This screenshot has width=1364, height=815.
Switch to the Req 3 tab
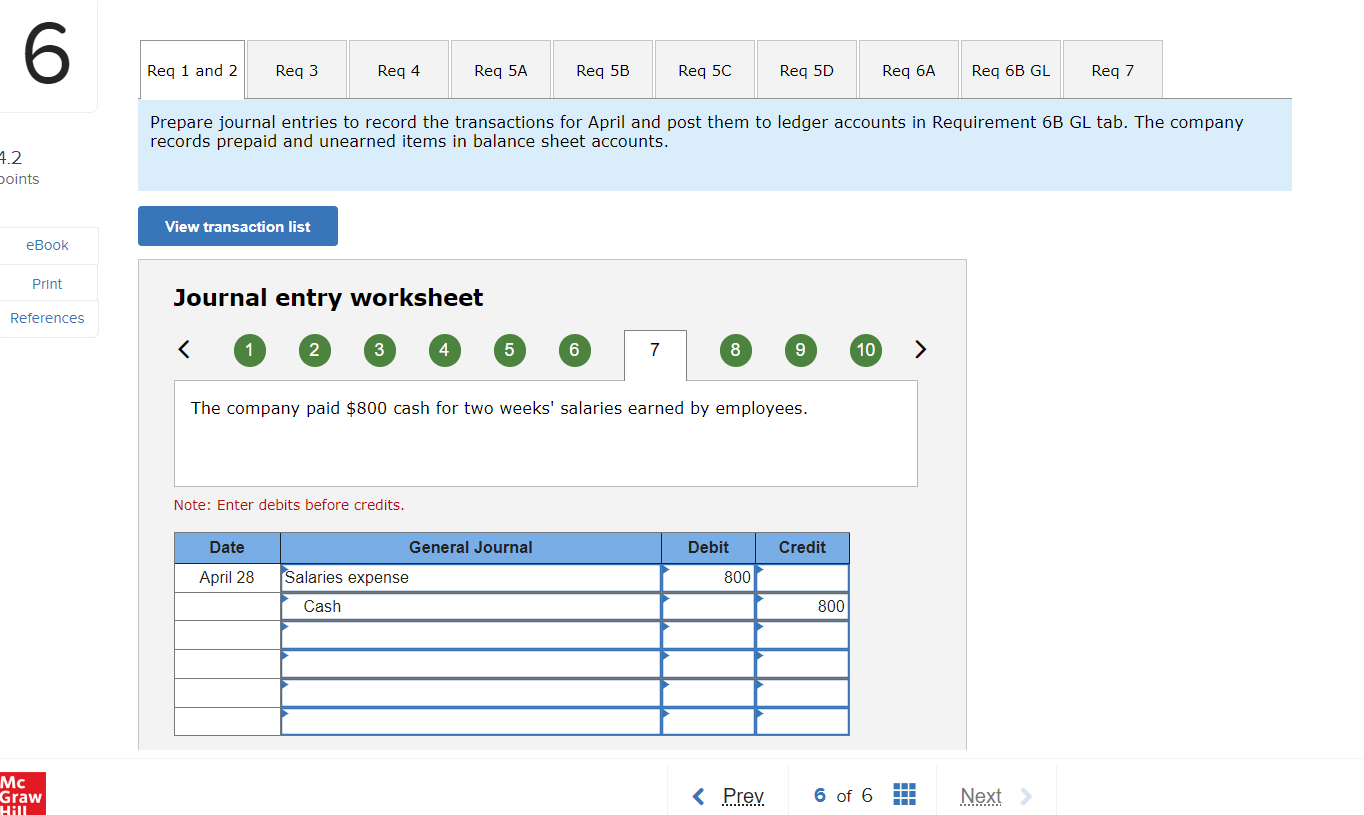(x=295, y=69)
